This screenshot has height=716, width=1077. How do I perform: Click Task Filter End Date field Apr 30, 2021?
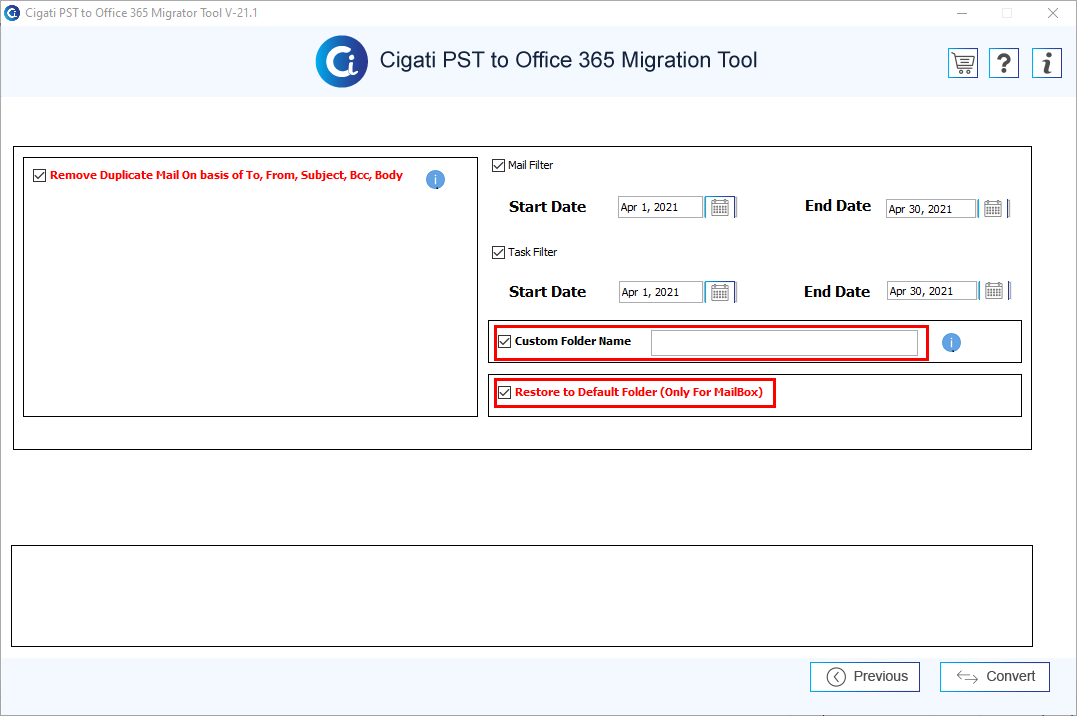click(932, 291)
